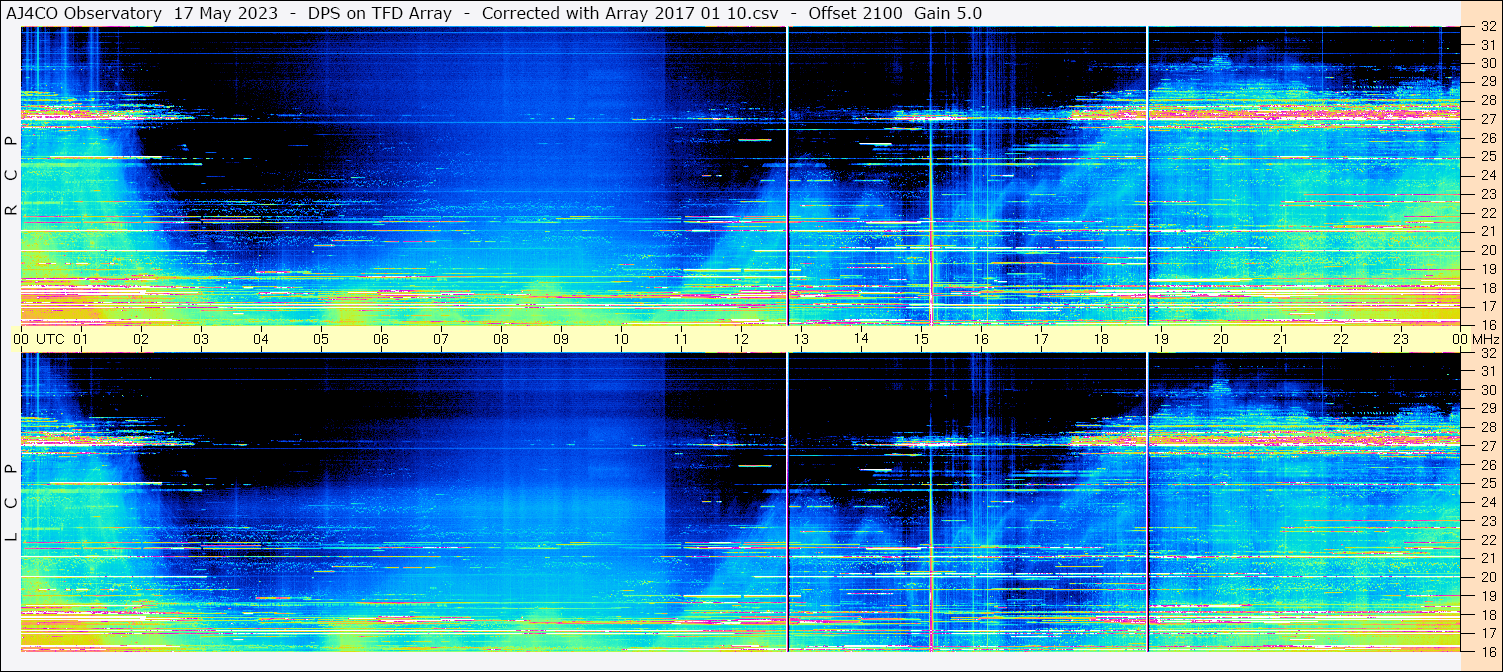
Task: Select the 06 hour mark on time axis
Action: (x=381, y=339)
